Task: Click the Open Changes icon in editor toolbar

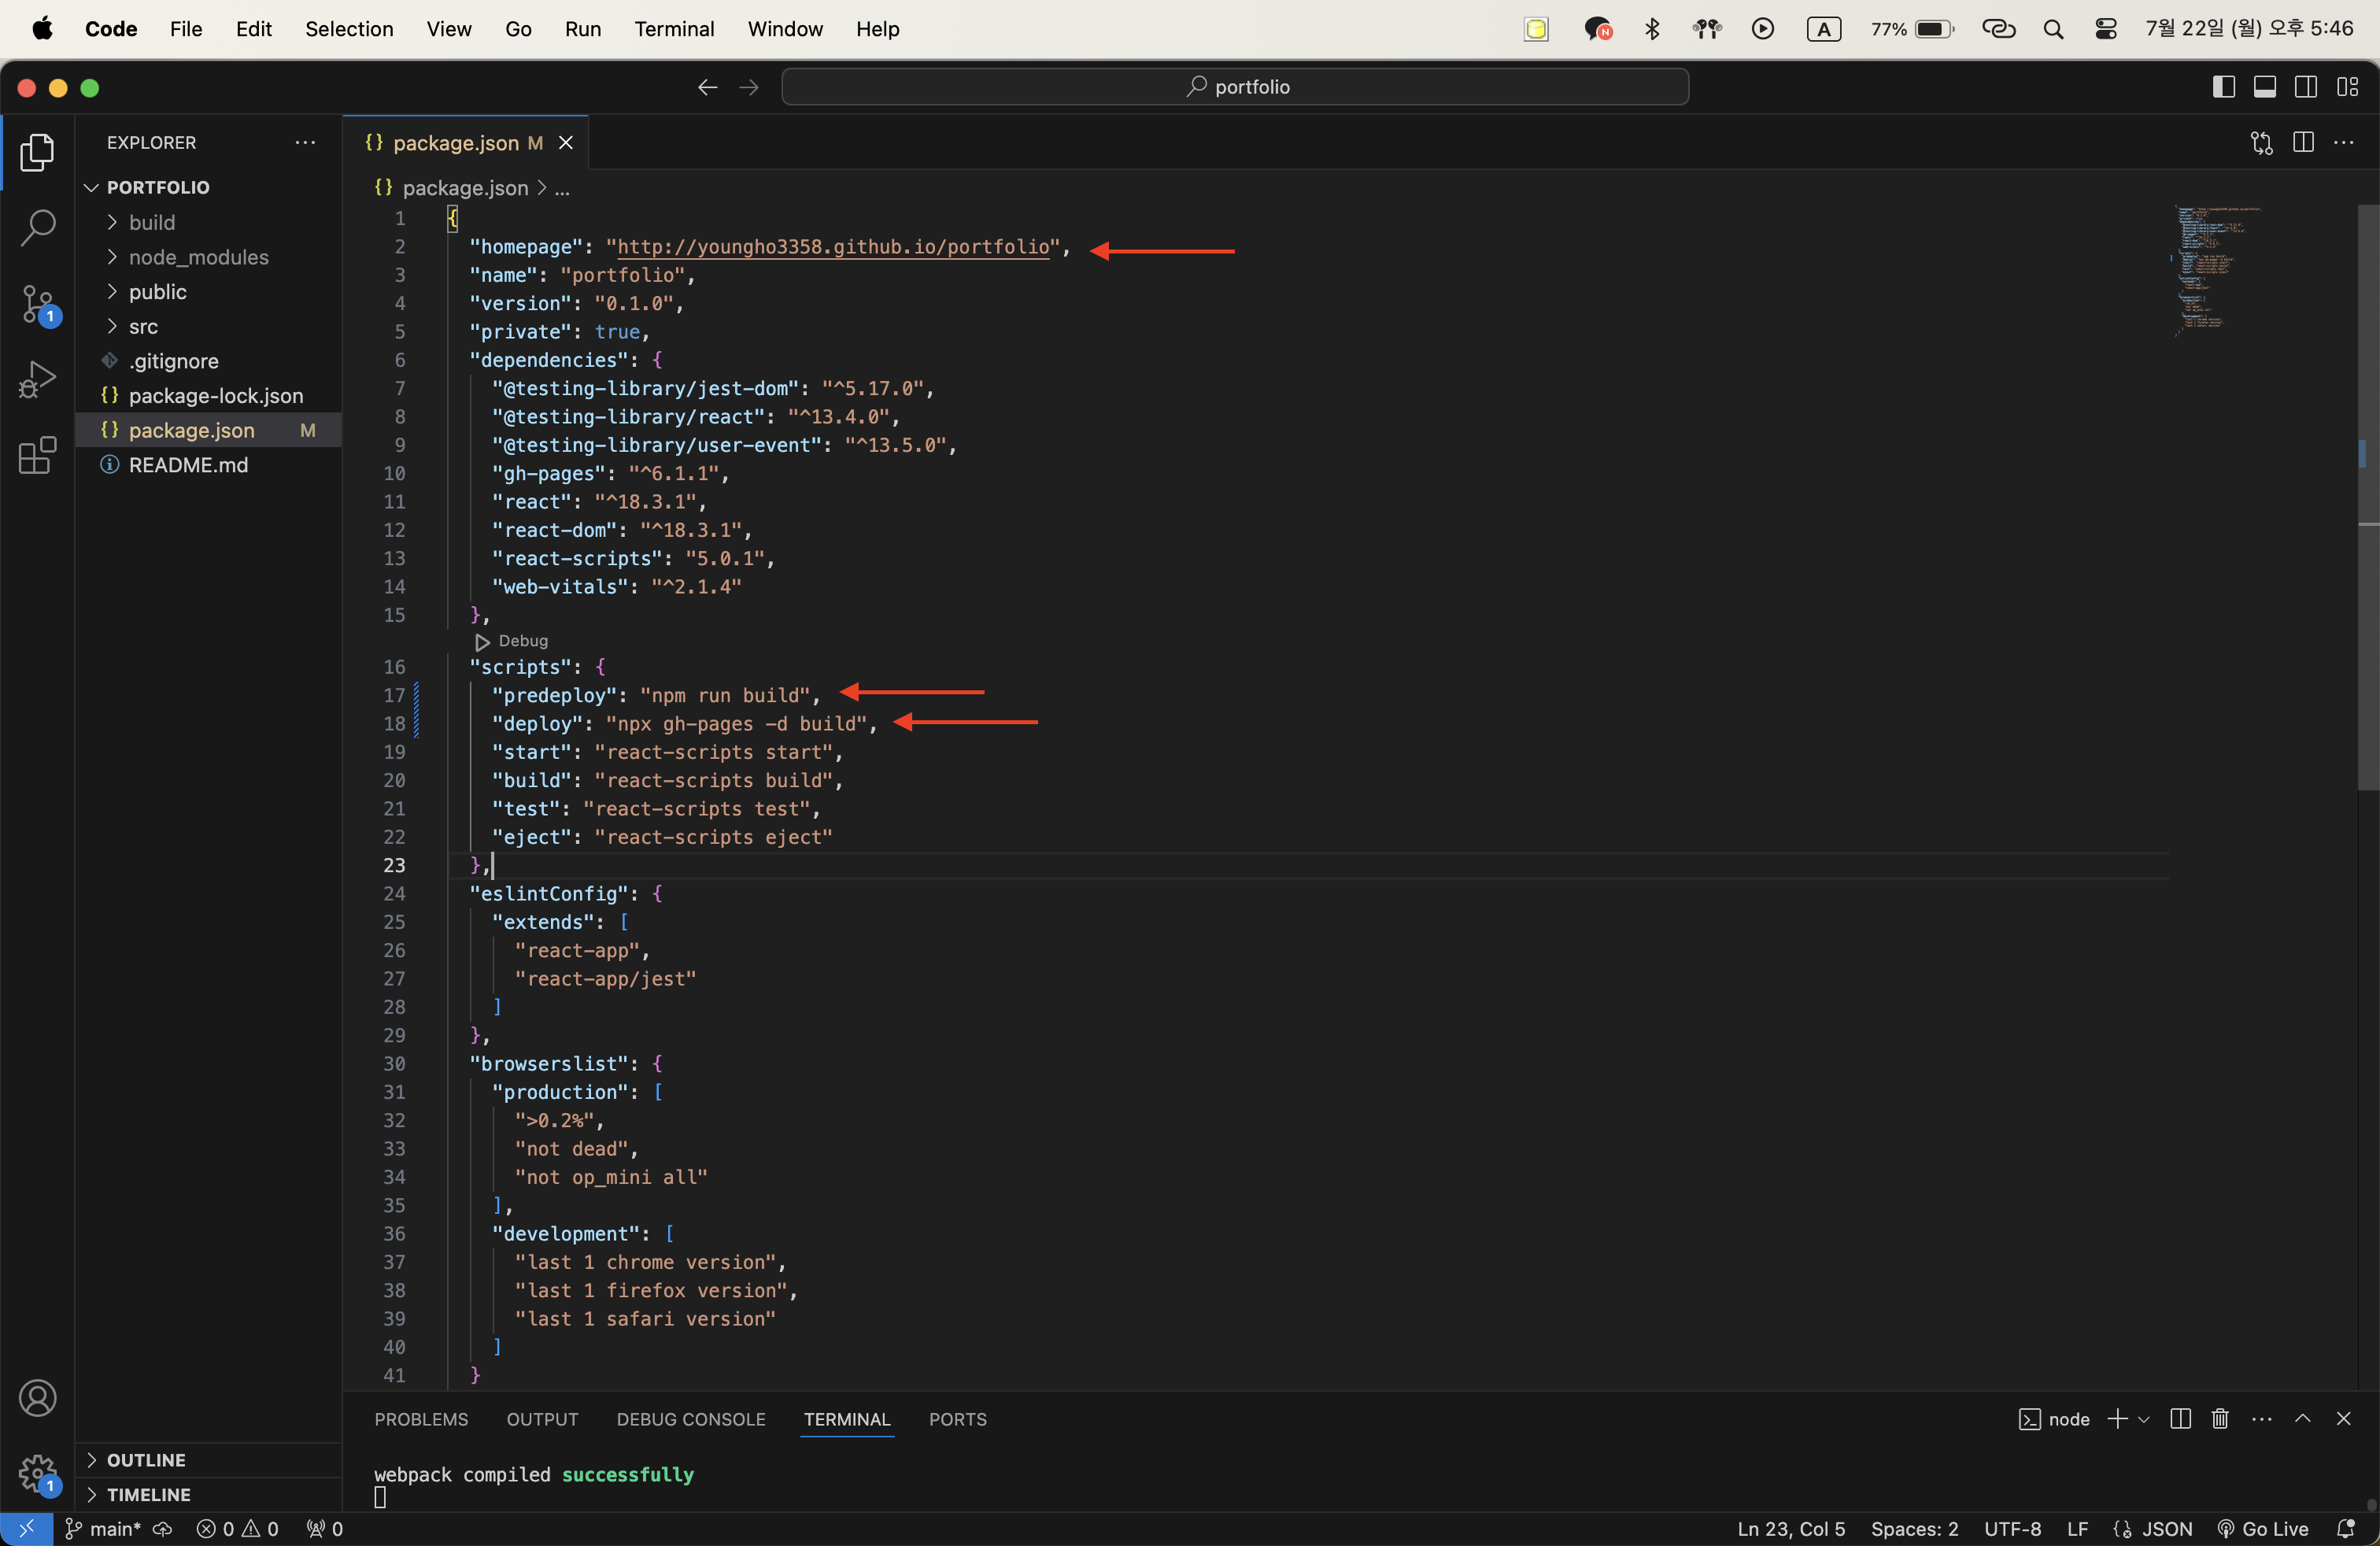Action: pos(2262,143)
